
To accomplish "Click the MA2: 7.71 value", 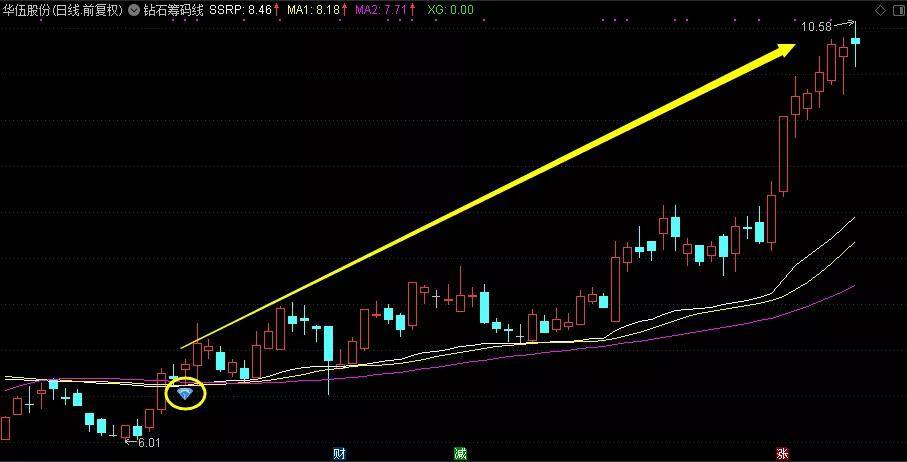I will click(x=382, y=10).
